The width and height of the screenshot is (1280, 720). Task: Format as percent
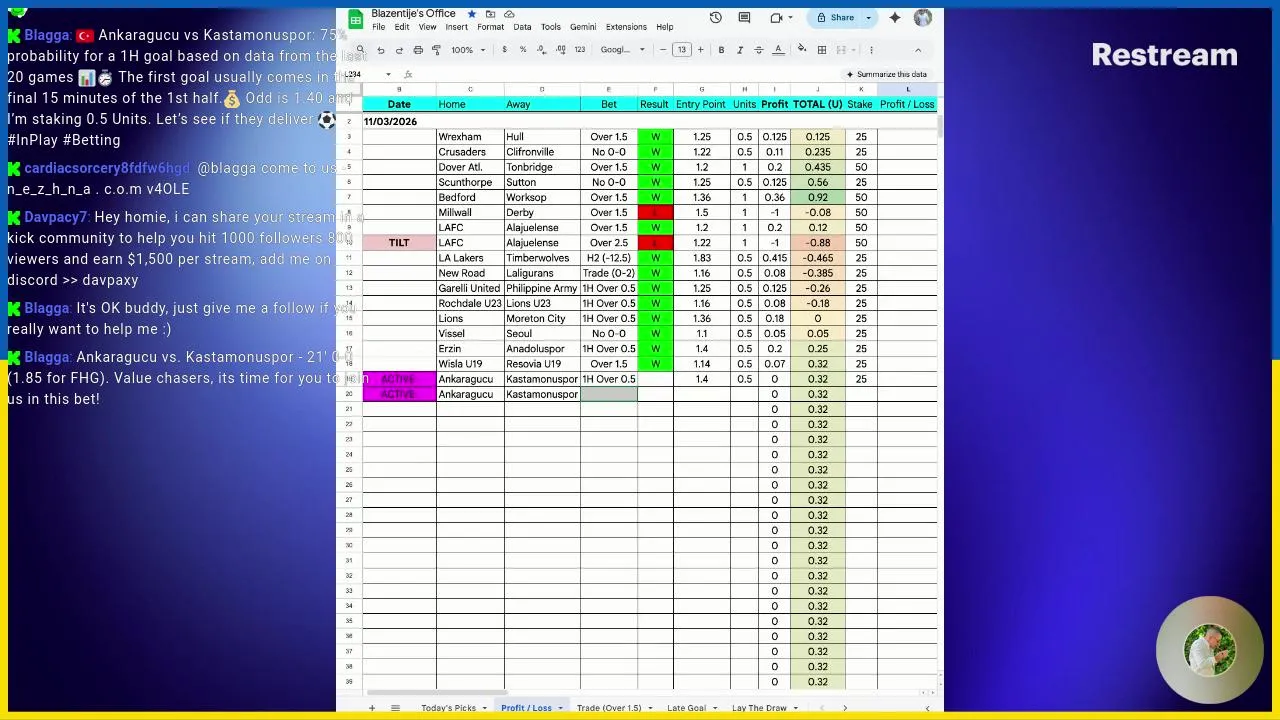click(x=523, y=49)
